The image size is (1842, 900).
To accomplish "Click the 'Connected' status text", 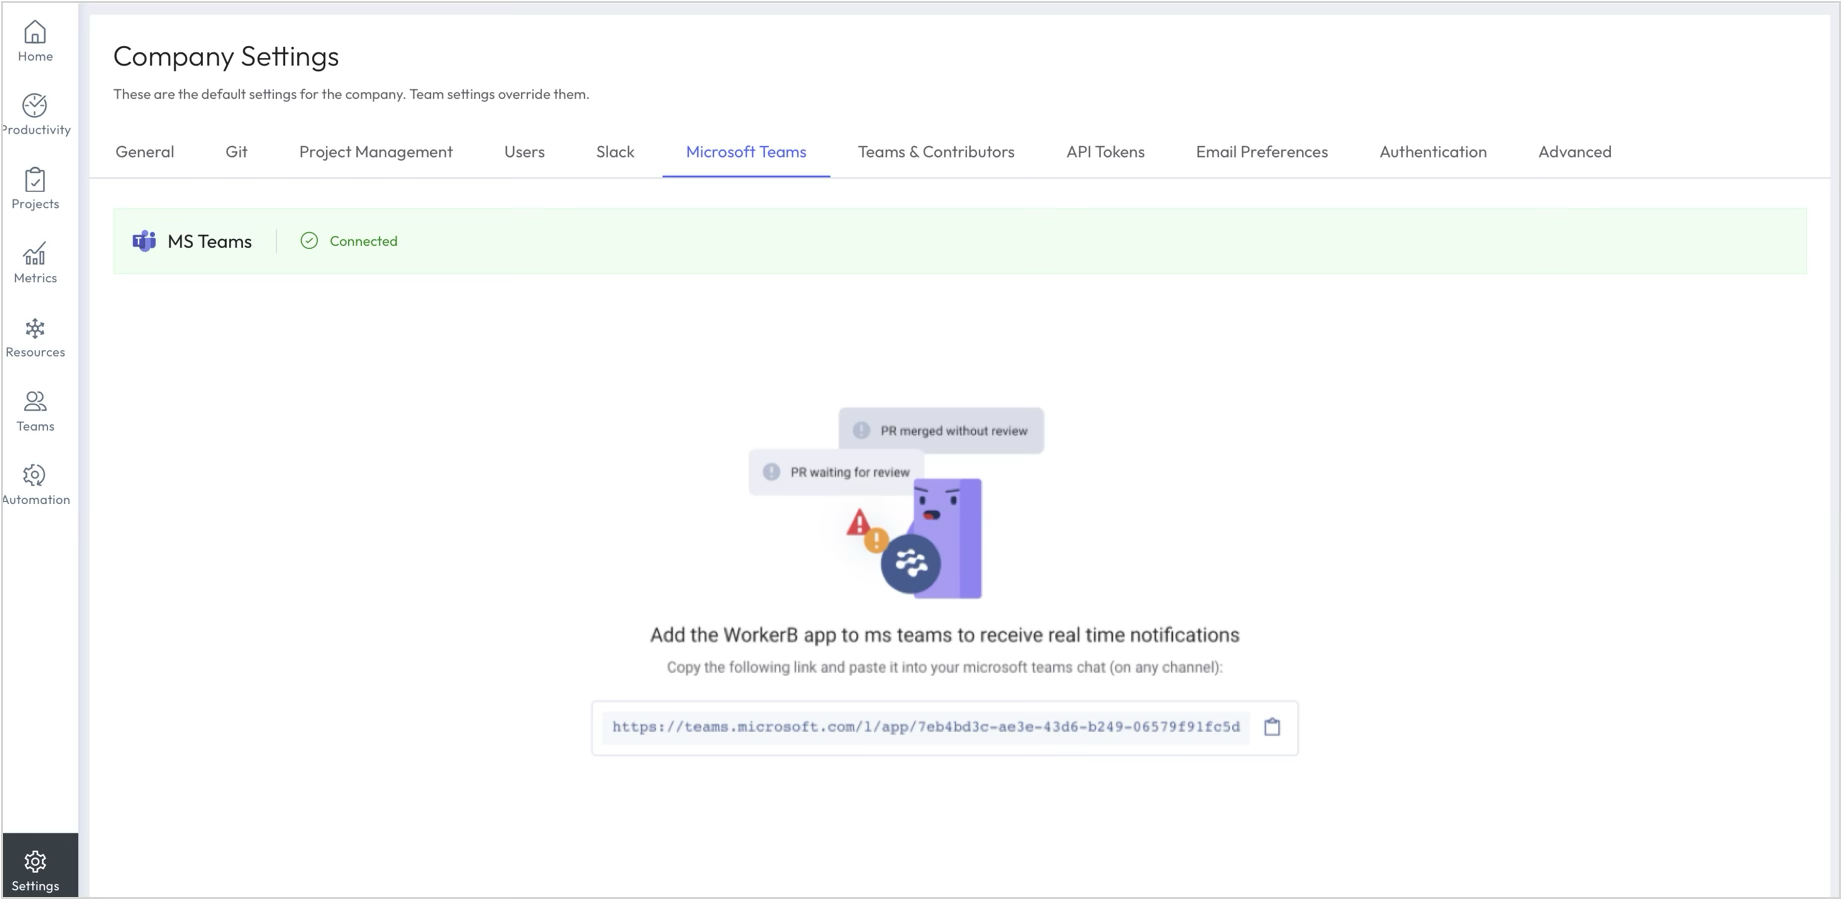I will tap(364, 241).
